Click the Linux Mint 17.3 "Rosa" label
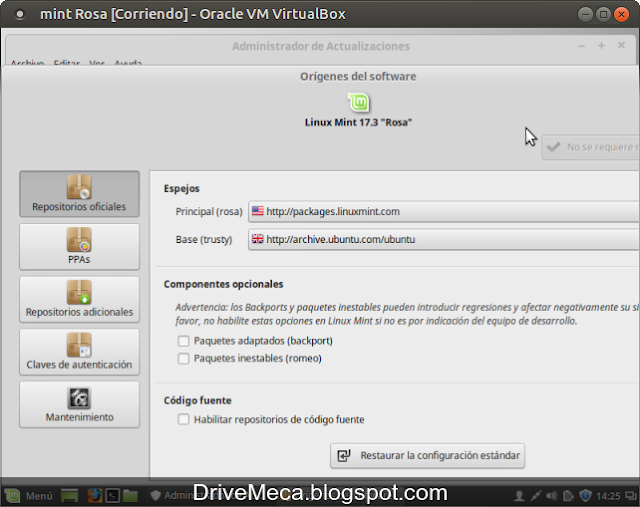640x507 pixels. 358,122
